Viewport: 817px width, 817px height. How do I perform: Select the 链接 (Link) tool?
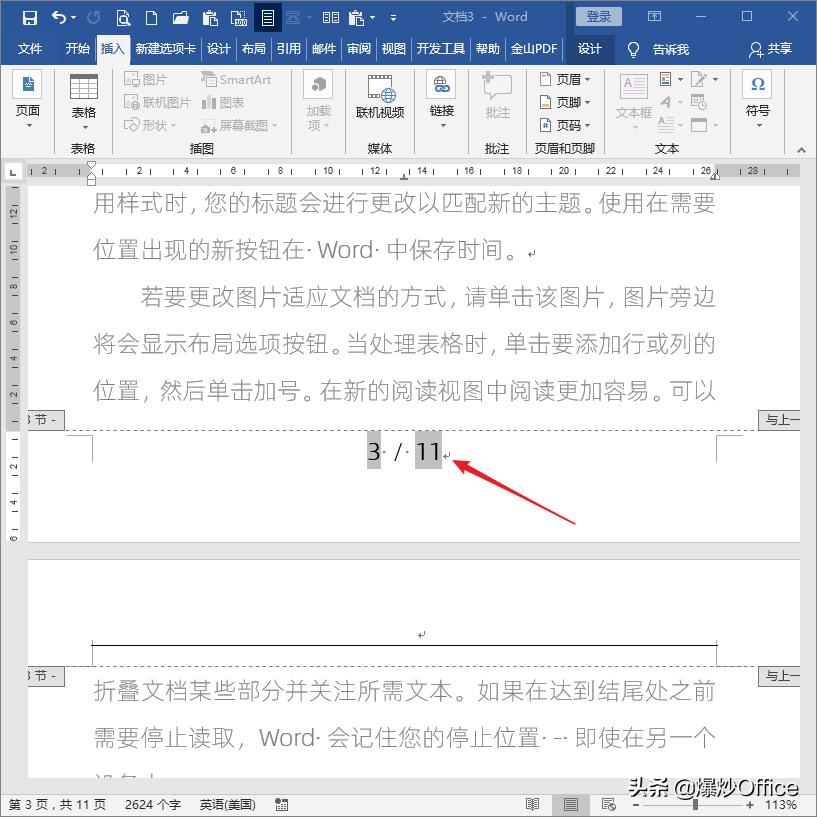click(x=441, y=100)
